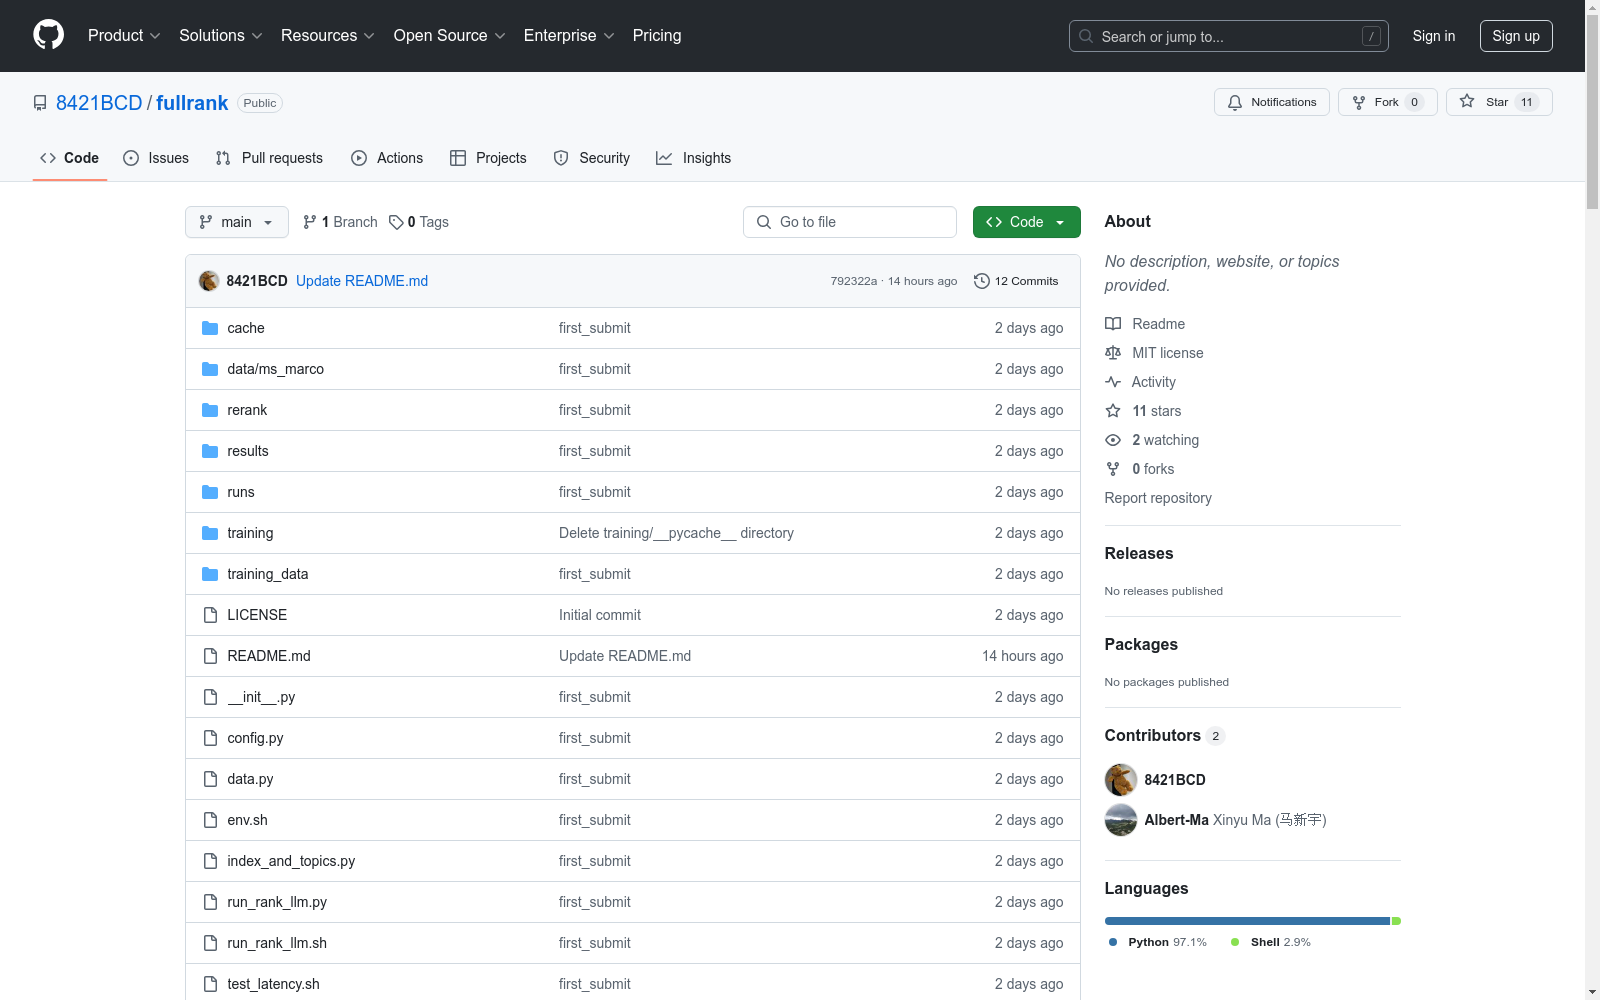1600x1000 pixels.
Task: Click the Readme book icon in About
Action: click(x=1113, y=324)
